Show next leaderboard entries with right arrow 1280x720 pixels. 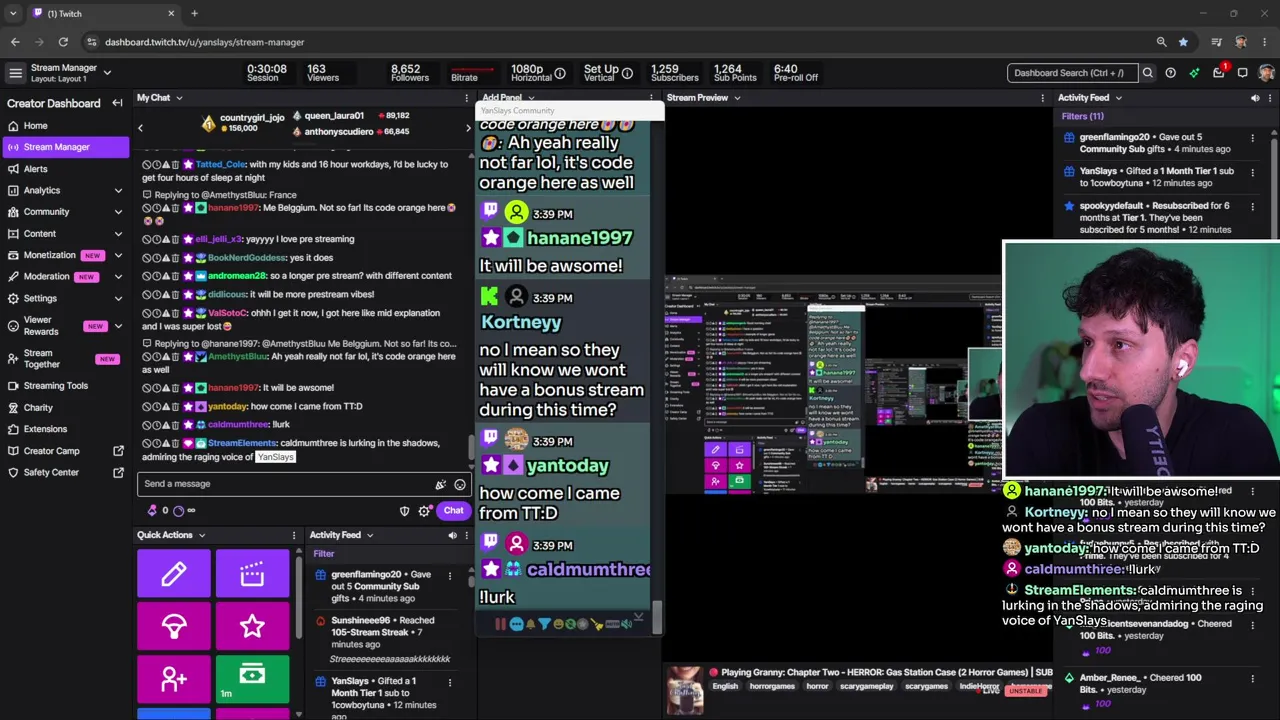coord(468,128)
